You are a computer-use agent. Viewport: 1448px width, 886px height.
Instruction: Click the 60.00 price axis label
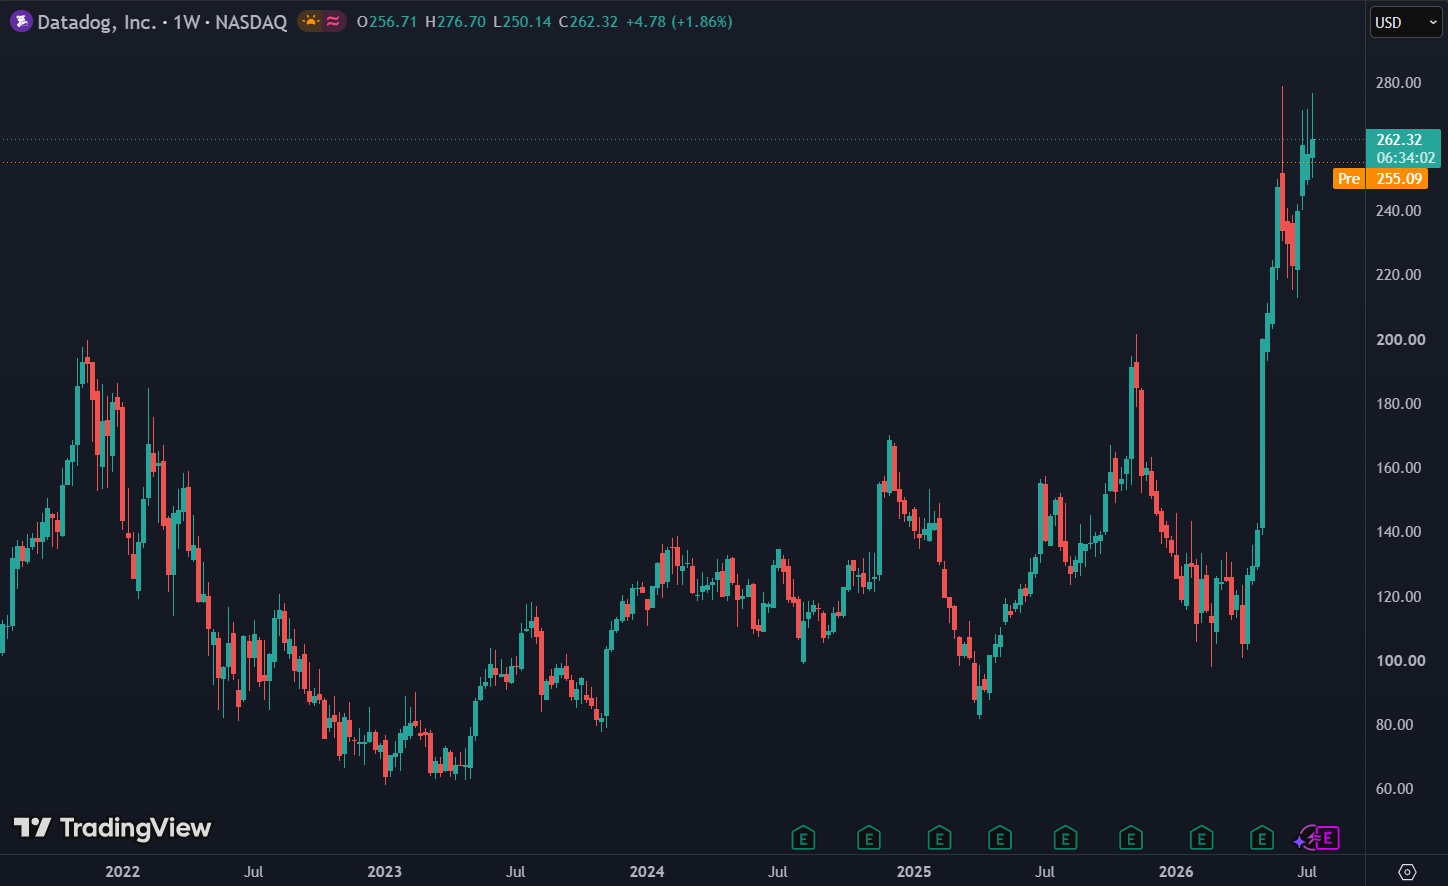point(1394,788)
